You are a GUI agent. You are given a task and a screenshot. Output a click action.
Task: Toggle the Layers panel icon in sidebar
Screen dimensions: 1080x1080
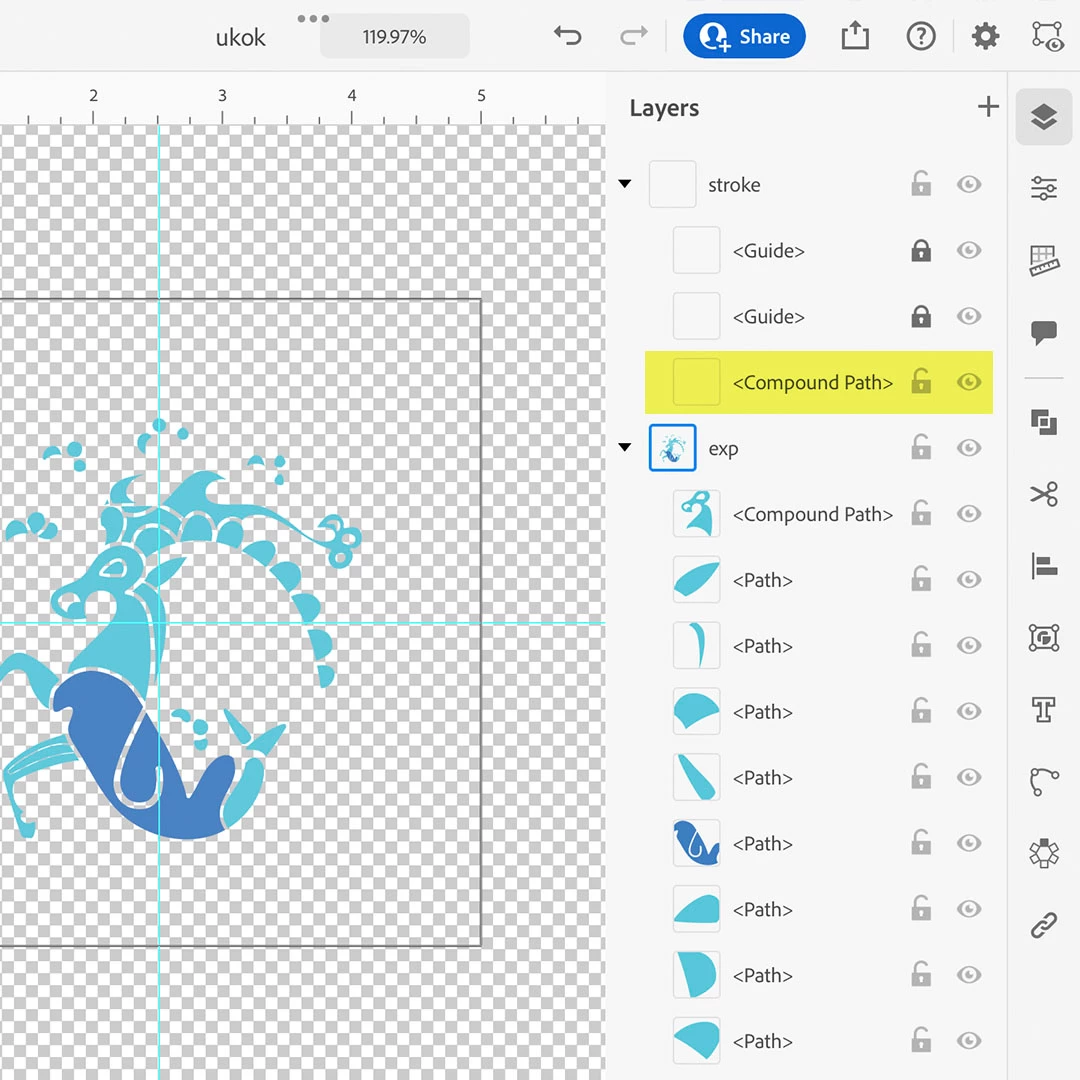1043,116
